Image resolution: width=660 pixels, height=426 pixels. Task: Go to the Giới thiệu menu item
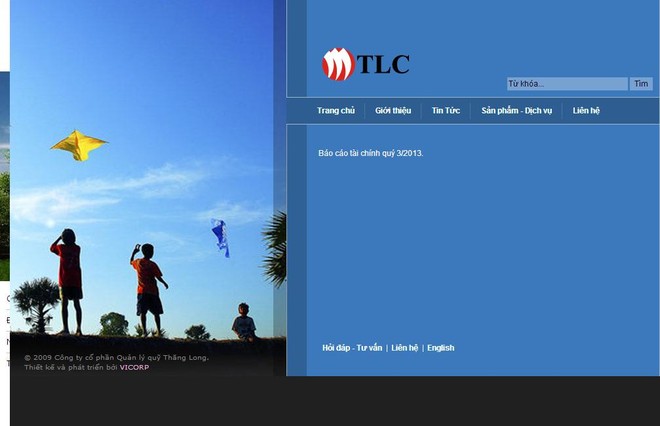tap(393, 111)
